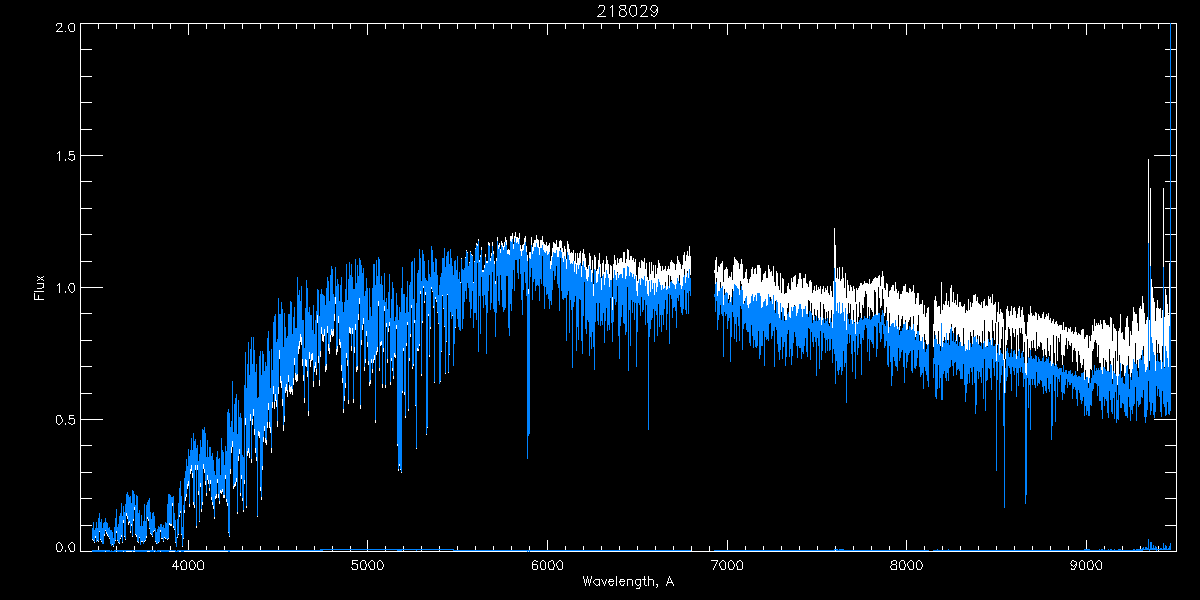The width and height of the screenshot is (1200, 600).
Task: Click the 4000 wavelength tick label
Action: click(x=188, y=565)
